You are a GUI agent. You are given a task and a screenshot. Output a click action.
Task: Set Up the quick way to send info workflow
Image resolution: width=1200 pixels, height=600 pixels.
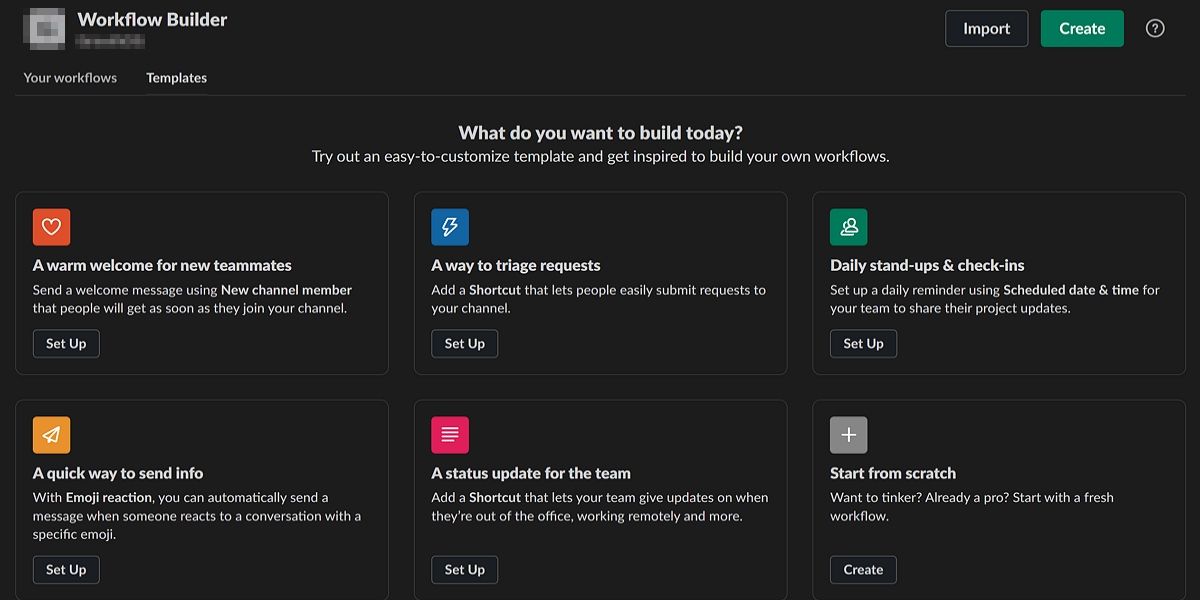[66, 569]
